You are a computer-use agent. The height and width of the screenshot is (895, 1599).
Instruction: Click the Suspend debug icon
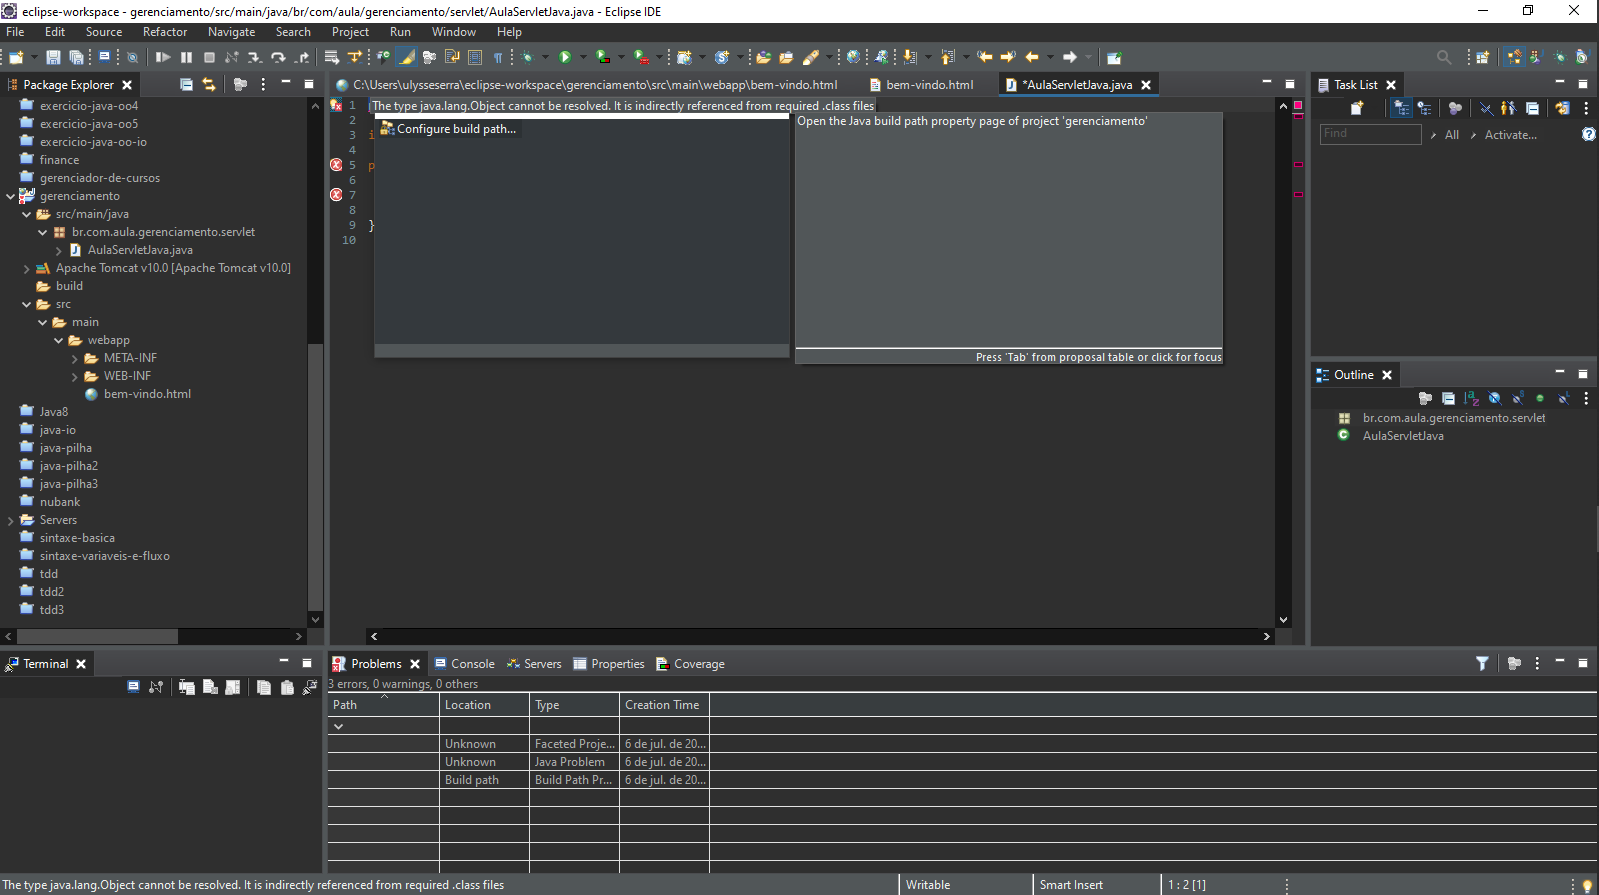(186, 58)
